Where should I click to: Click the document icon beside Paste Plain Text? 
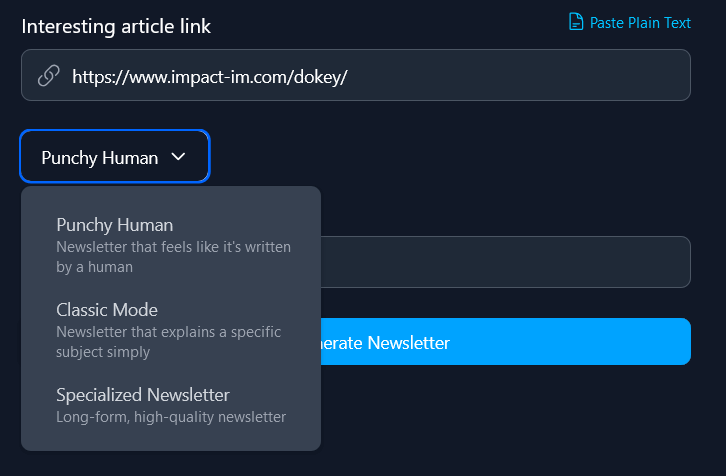pos(576,22)
